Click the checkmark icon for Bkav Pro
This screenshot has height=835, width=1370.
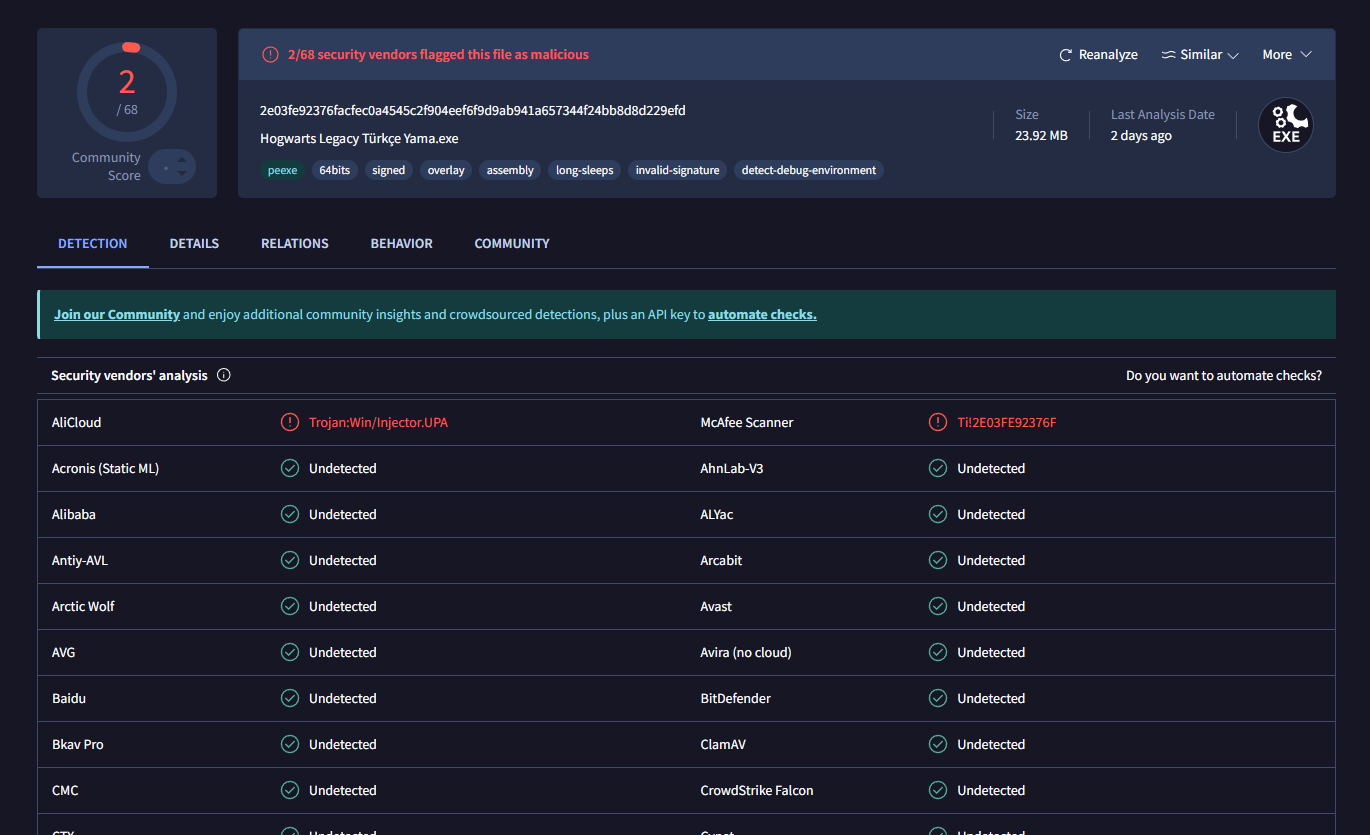pos(290,744)
